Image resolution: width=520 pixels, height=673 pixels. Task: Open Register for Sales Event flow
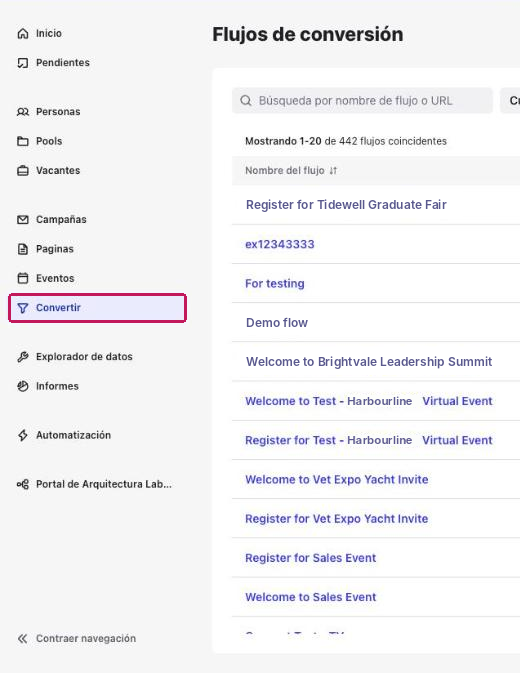tap(310, 558)
